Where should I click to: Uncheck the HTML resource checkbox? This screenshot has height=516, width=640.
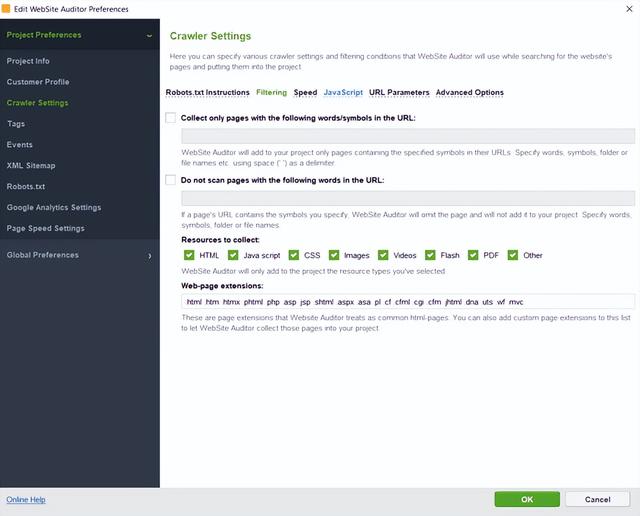(189, 255)
